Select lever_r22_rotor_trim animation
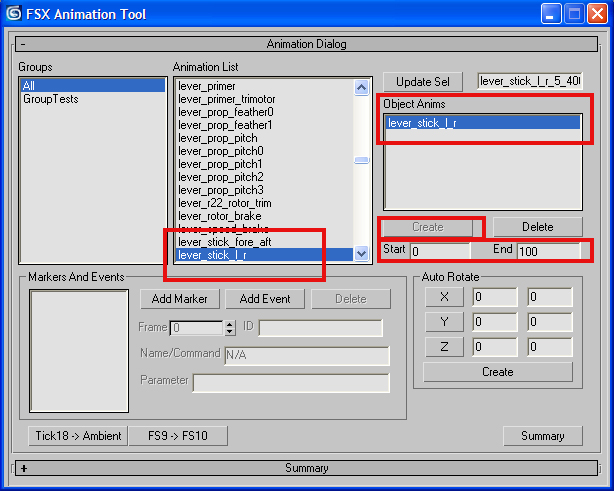This screenshot has height=491, width=614. pyautogui.click(x=264, y=203)
